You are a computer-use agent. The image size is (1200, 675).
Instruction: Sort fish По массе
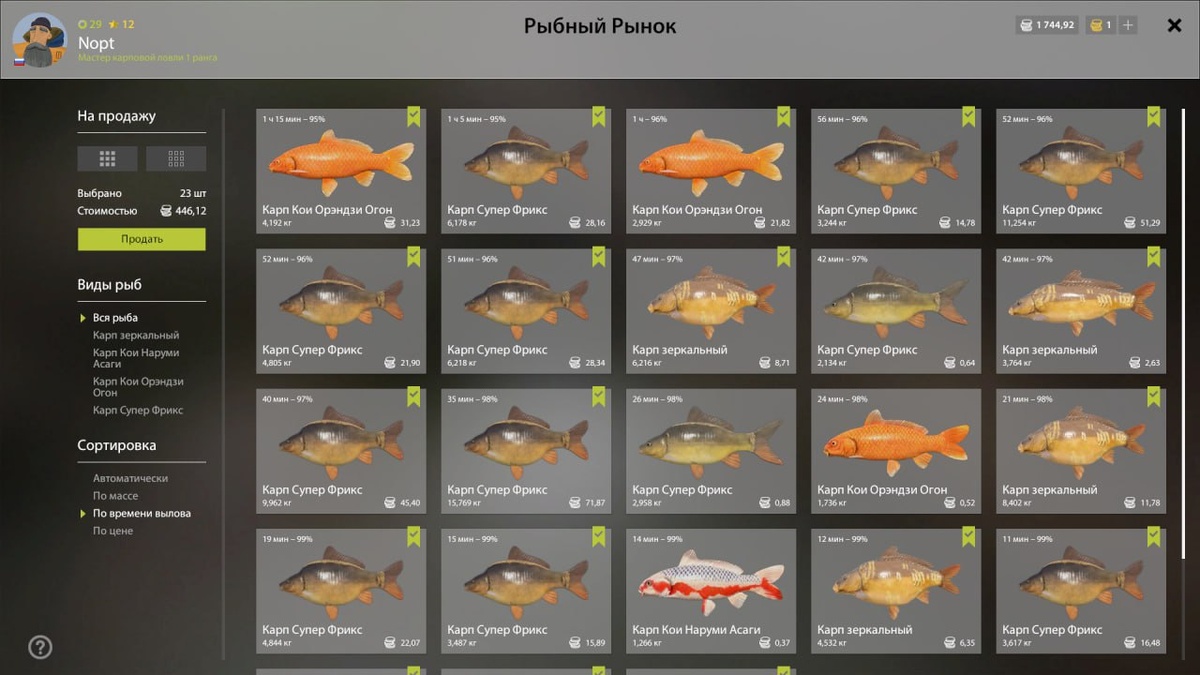coord(116,496)
